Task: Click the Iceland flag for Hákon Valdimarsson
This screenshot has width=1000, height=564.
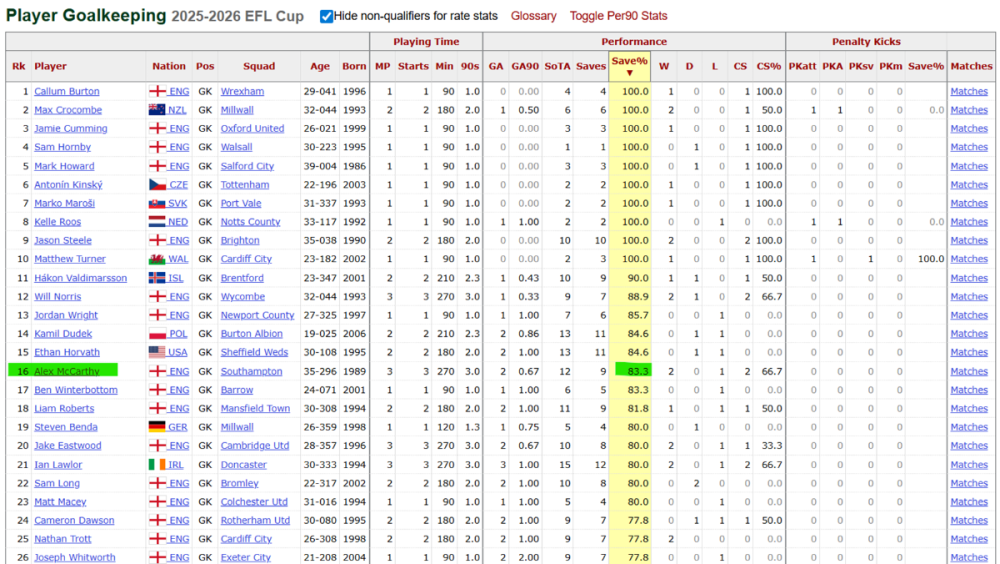Action: tap(157, 278)
